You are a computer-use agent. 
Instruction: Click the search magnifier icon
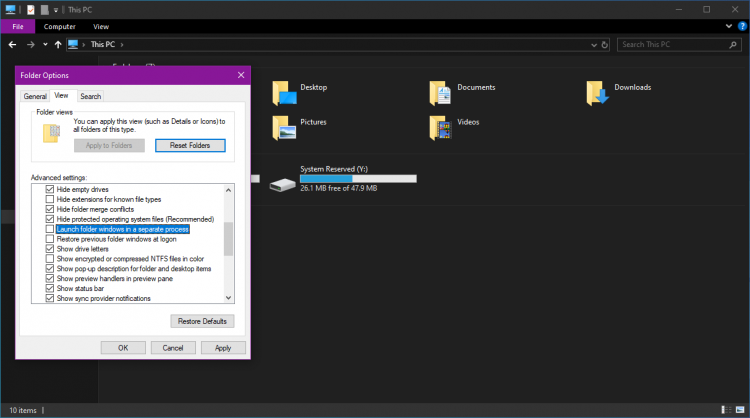click(x=733, y=44)
